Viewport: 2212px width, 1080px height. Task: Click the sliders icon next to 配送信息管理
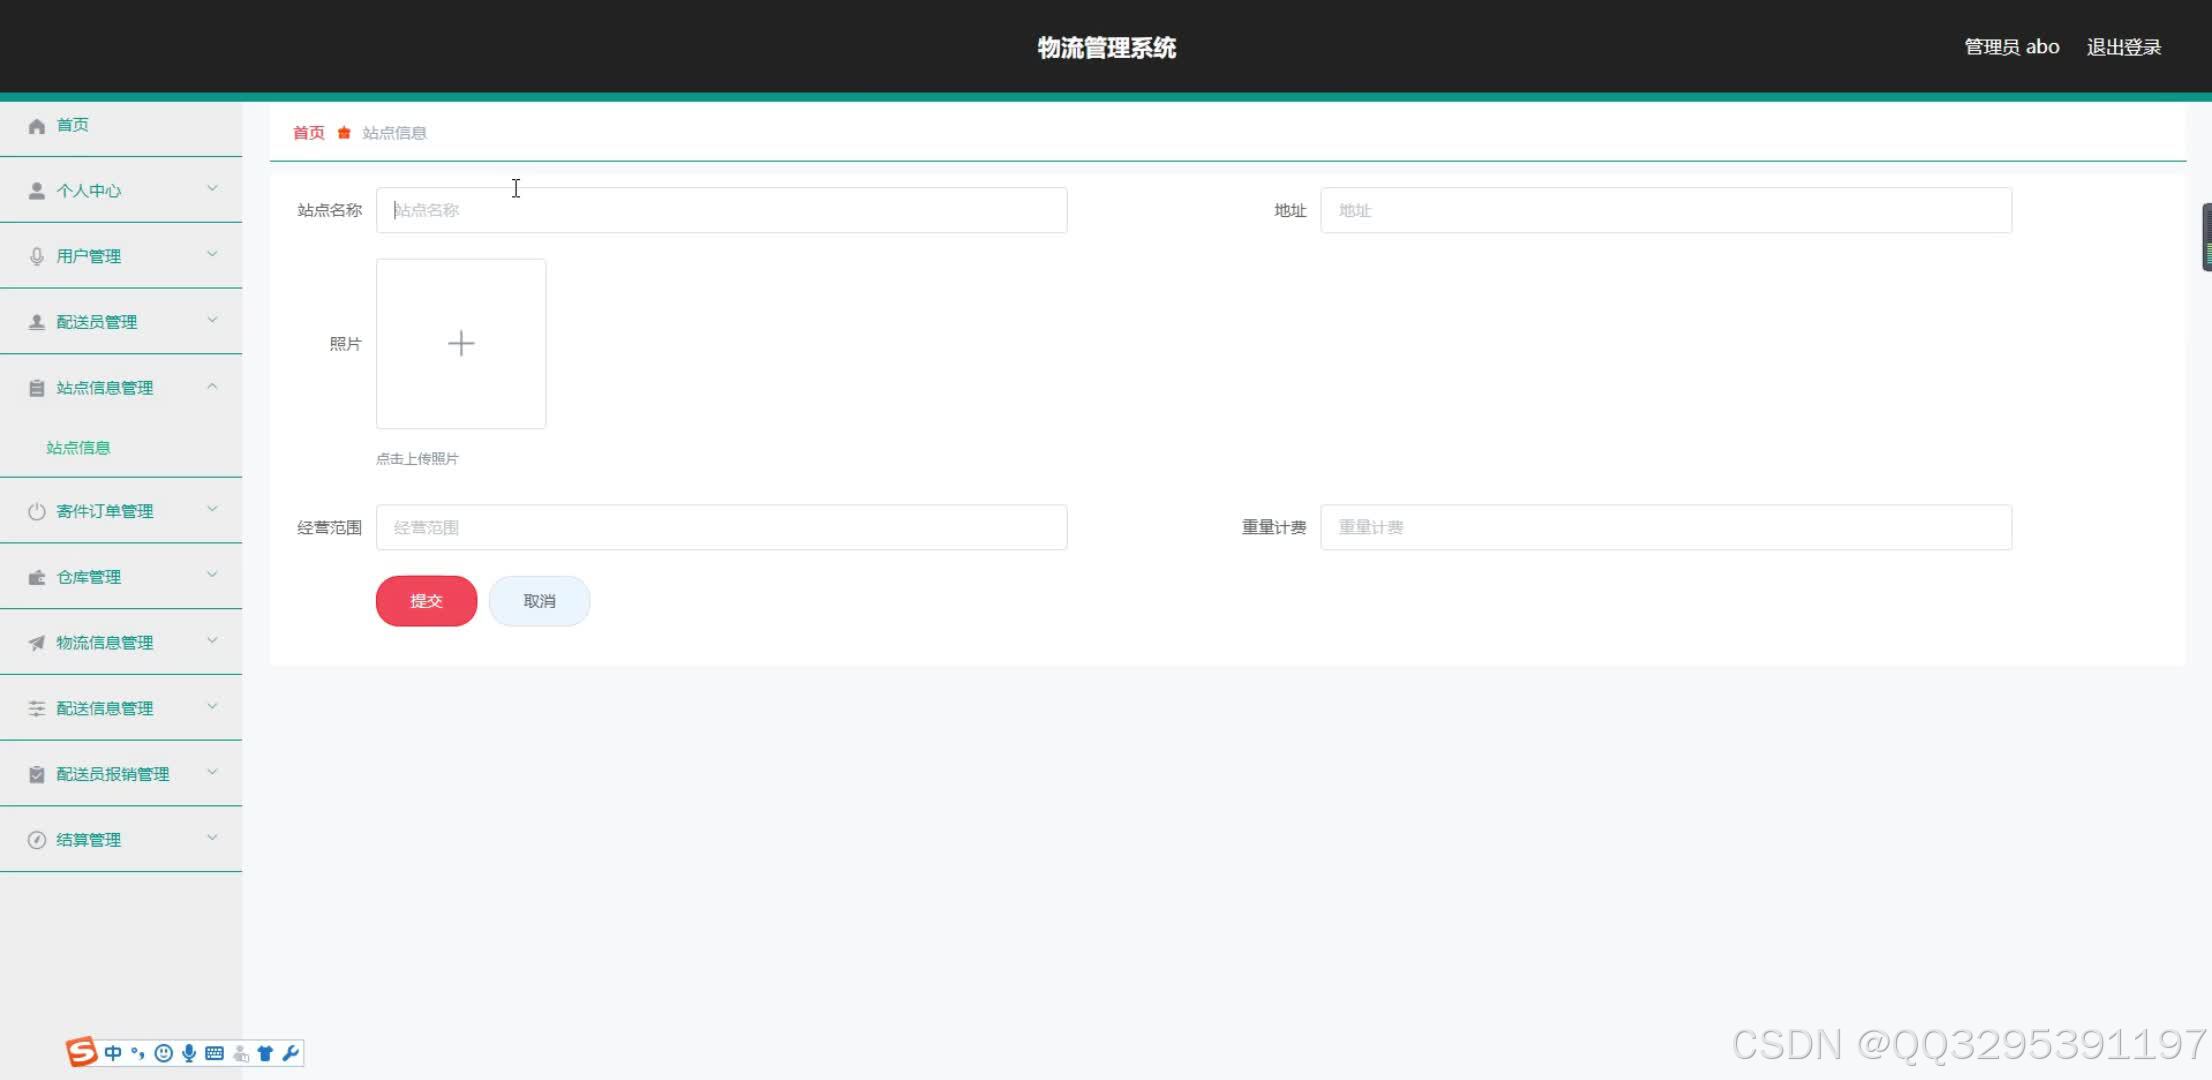click(x=37, y=709)
